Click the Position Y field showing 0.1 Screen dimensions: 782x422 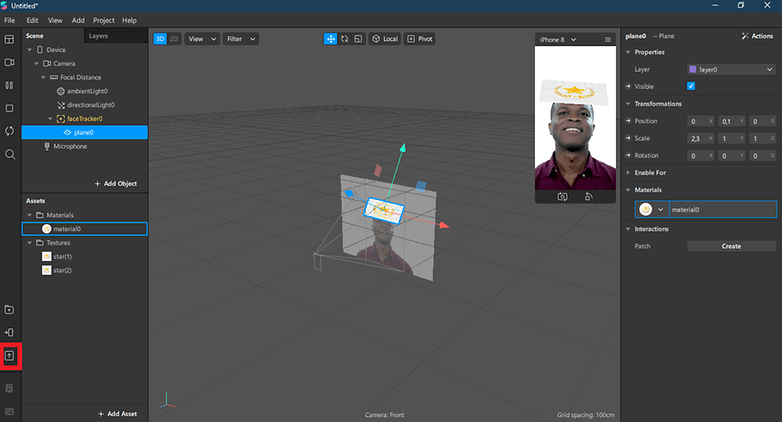coord(732,121)
